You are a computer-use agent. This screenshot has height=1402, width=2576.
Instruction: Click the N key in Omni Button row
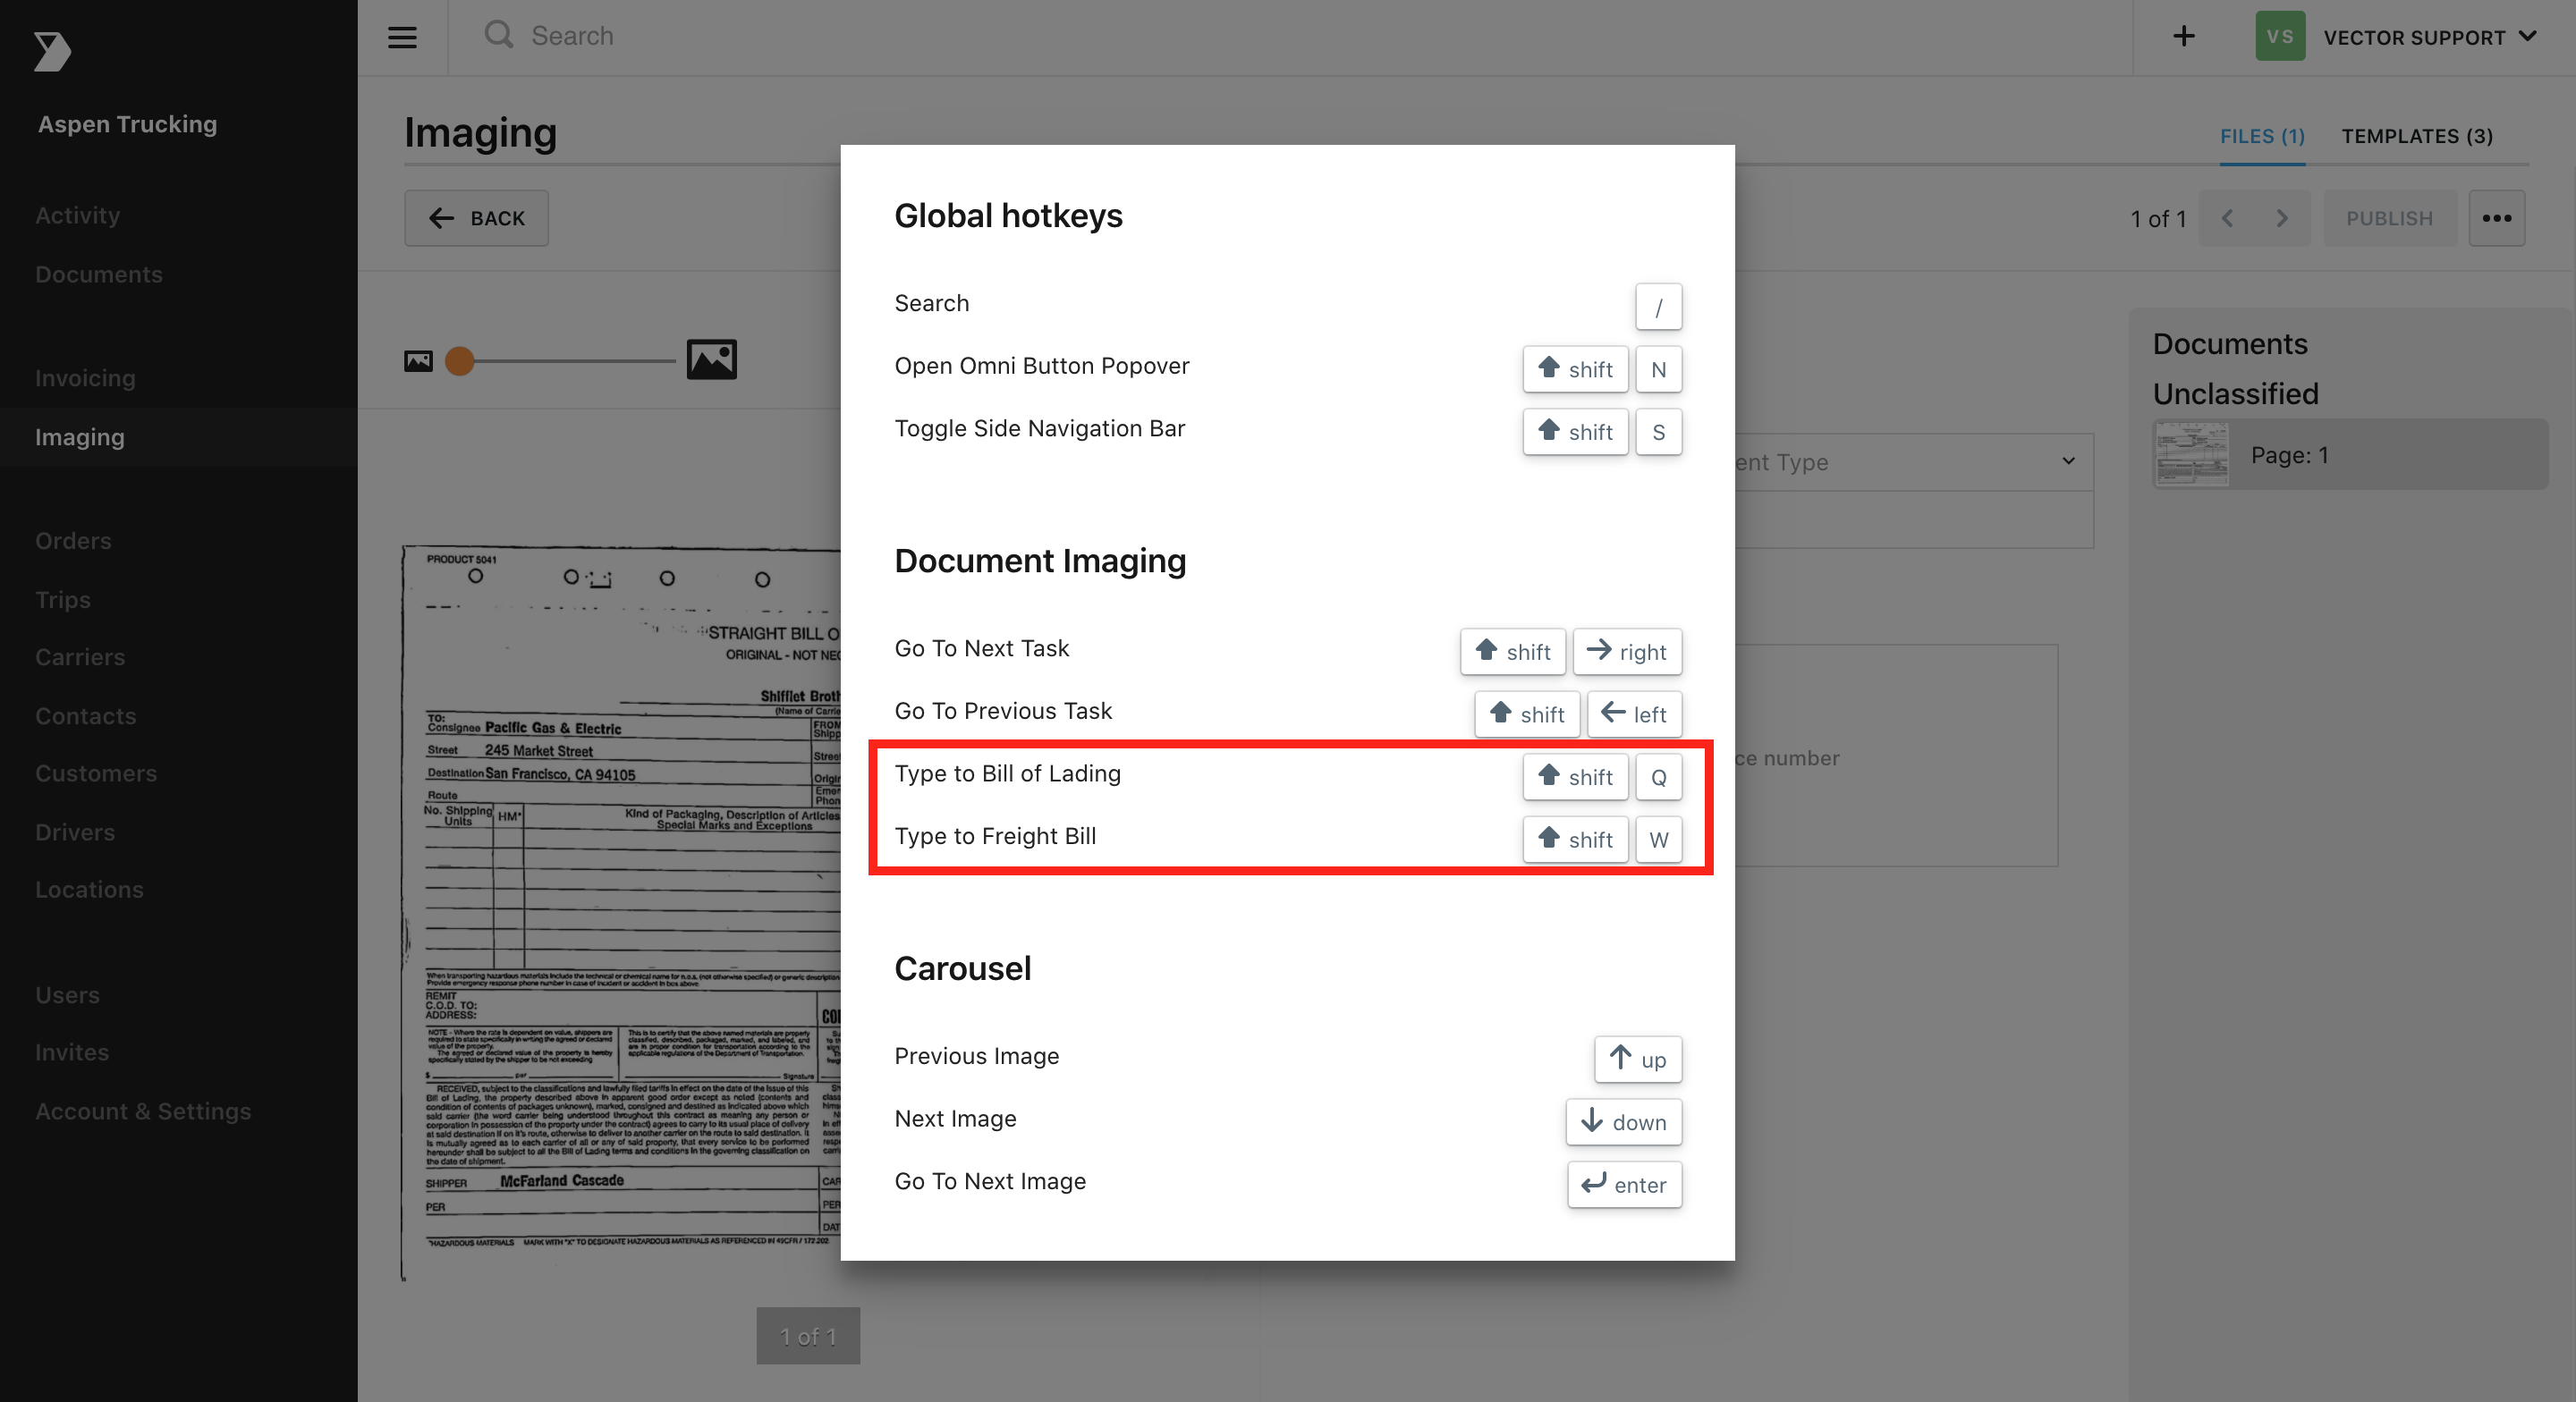tap(1659, 370)
